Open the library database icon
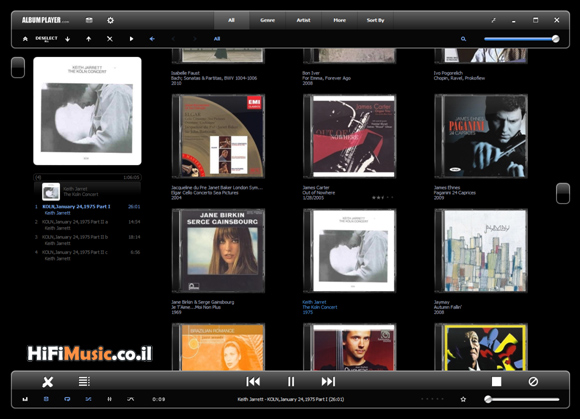Image resolution: width=580 pixels, height=419 pixels. 89,20
